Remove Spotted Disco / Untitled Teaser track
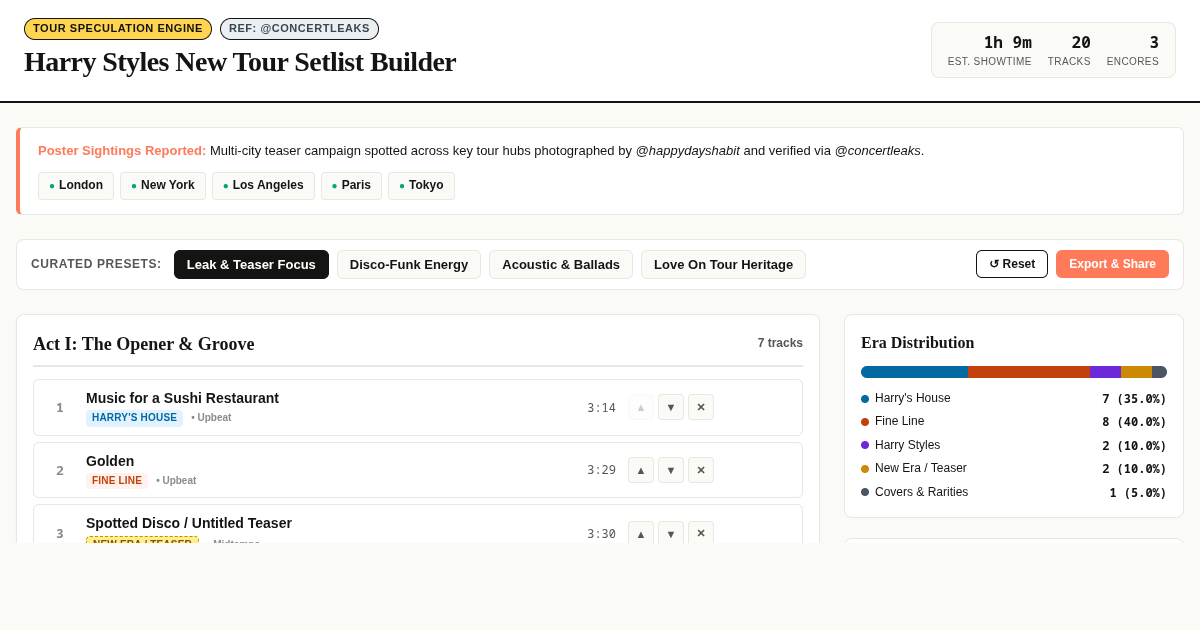 pos(701,533)
